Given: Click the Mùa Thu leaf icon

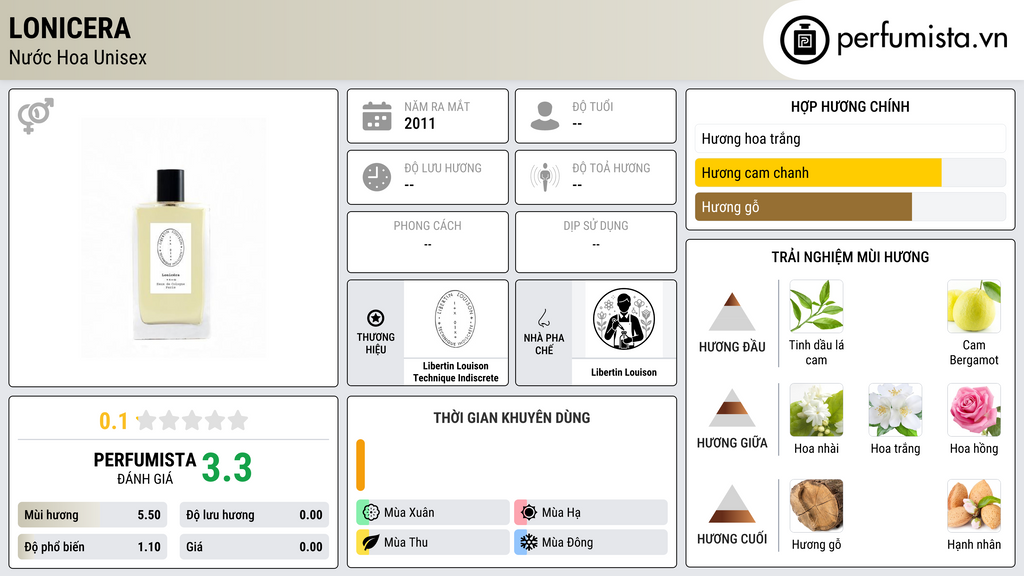Looking at the screenshot, I should (371, 542).
